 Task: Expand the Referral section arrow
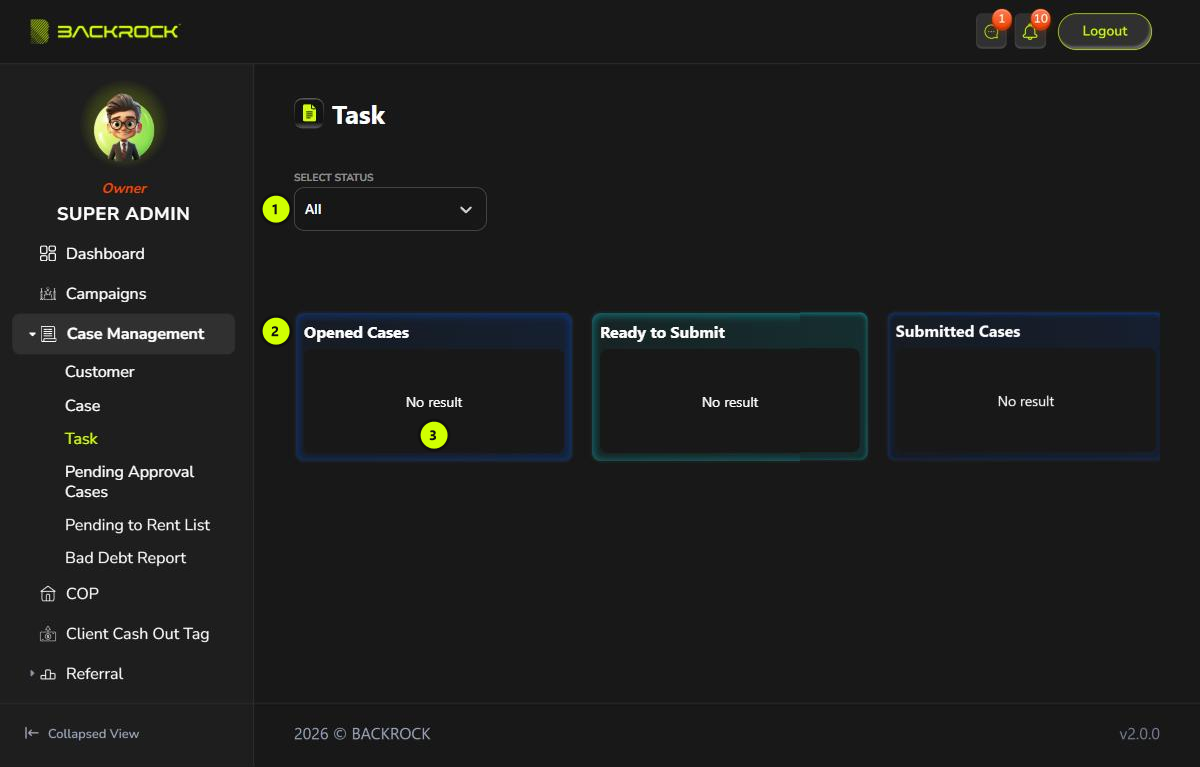(32, 674)
